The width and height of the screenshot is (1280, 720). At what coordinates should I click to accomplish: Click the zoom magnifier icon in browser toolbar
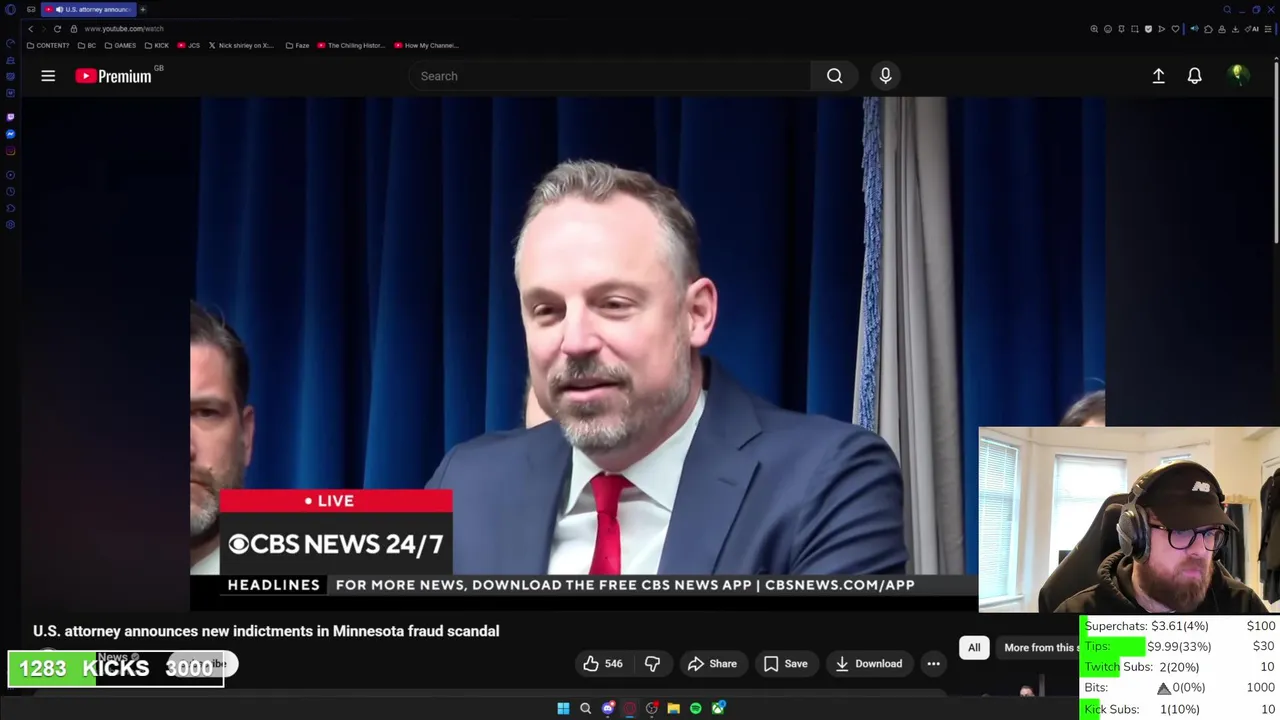tap(1094, 29)
